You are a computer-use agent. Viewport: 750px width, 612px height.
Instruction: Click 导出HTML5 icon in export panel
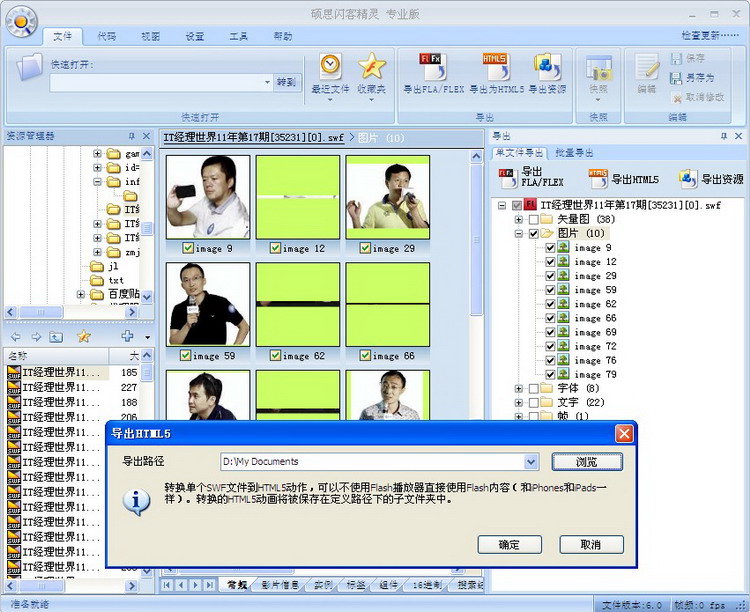click(x=599, y=179)
